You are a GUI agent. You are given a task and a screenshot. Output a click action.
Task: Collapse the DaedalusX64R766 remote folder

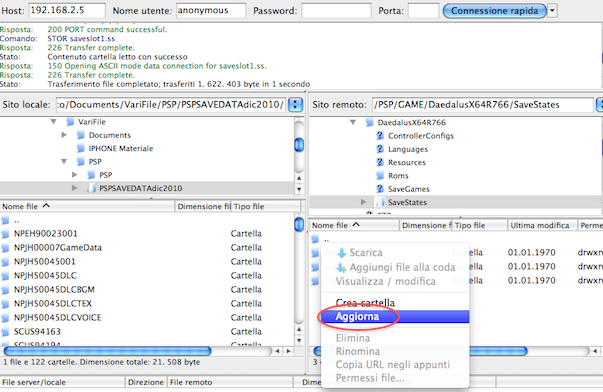tap(353, 122)
